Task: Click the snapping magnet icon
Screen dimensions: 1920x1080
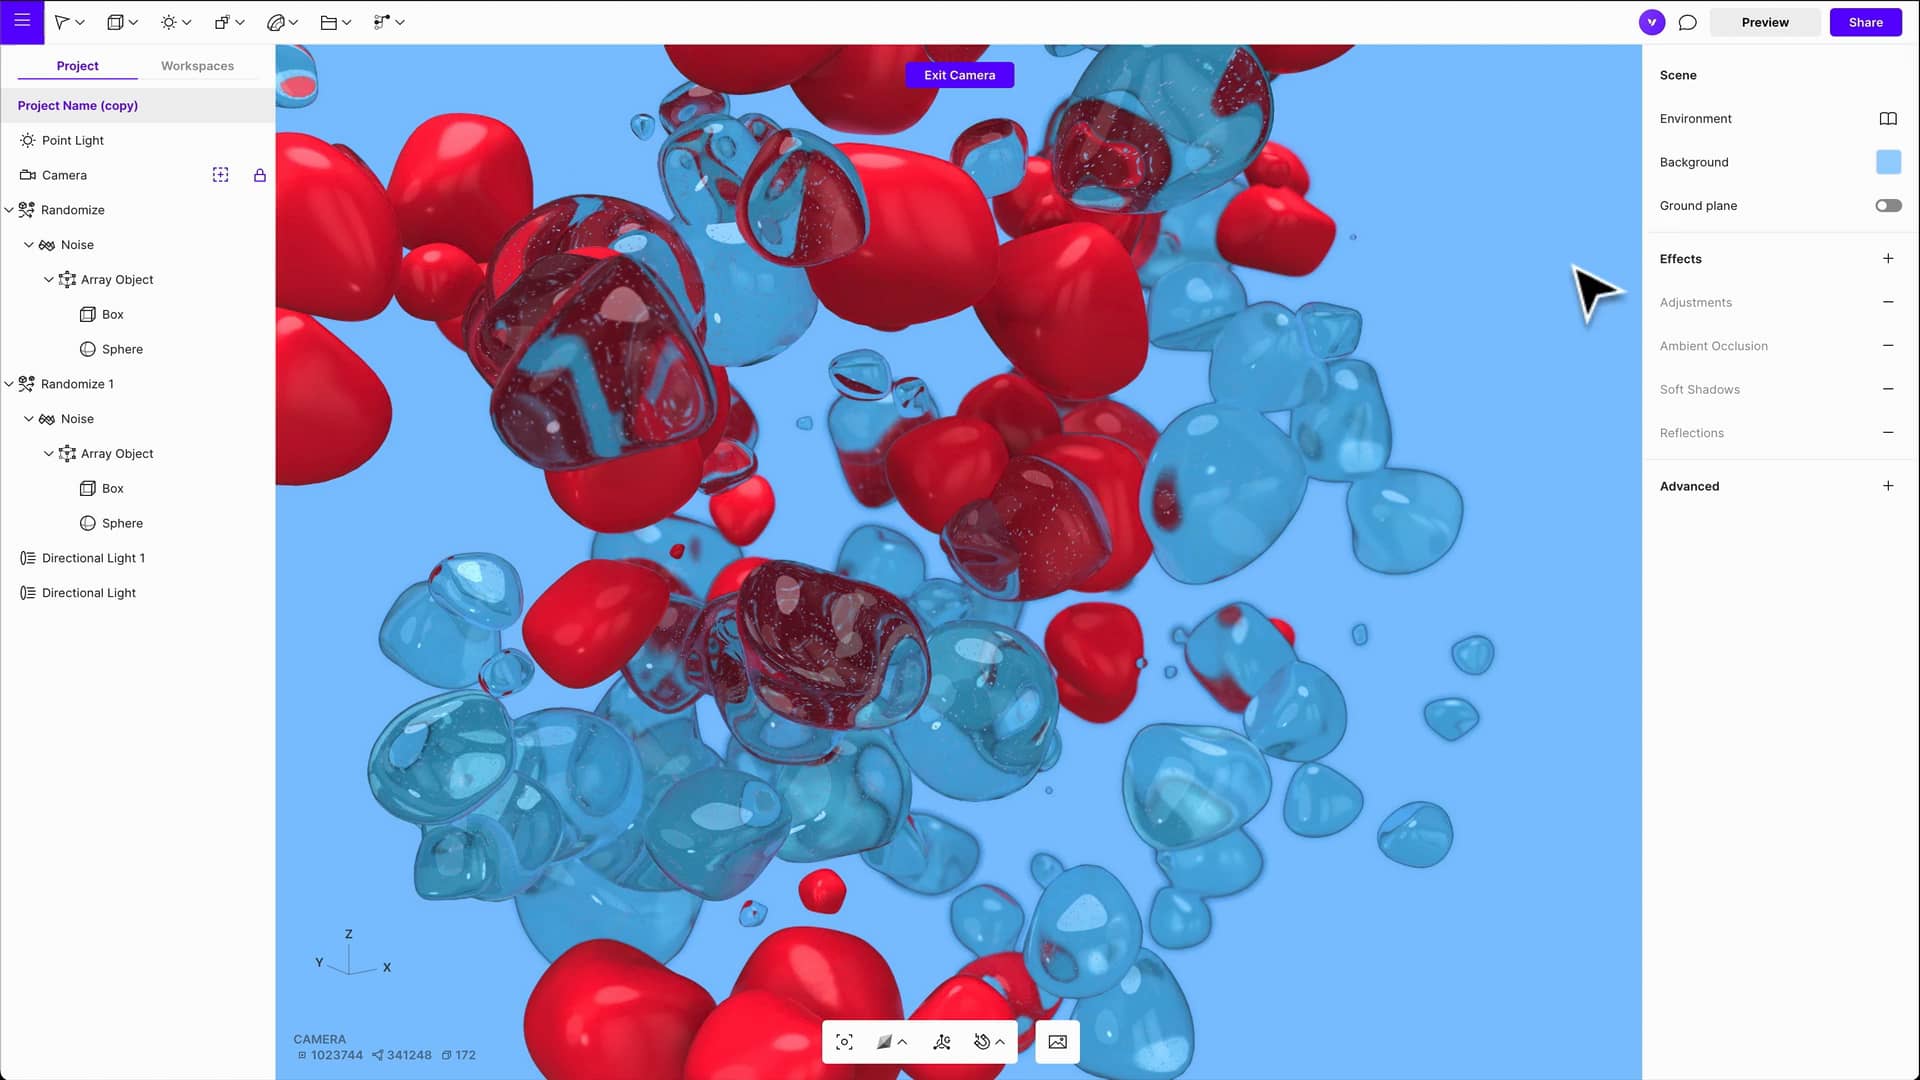Action: click(982, 1042)
